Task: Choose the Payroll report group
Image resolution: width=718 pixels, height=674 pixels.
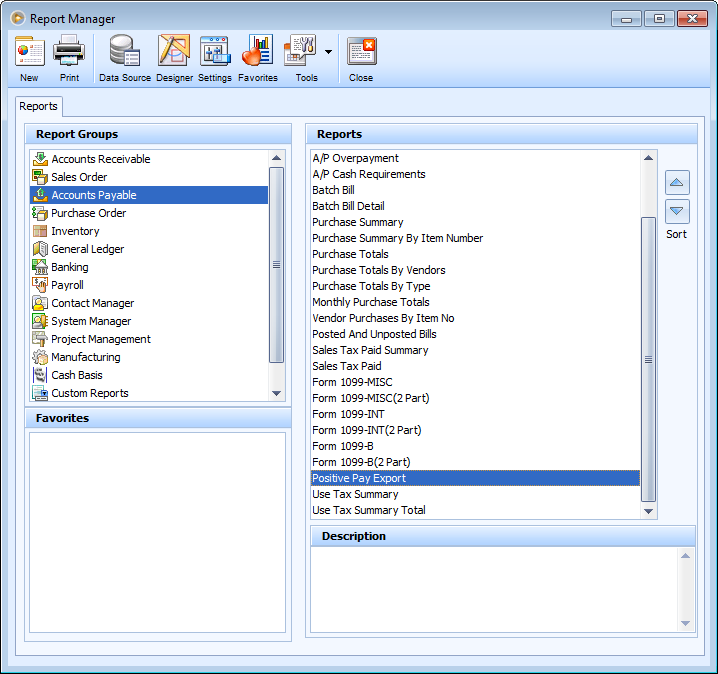Action: [x=68, y=285]
